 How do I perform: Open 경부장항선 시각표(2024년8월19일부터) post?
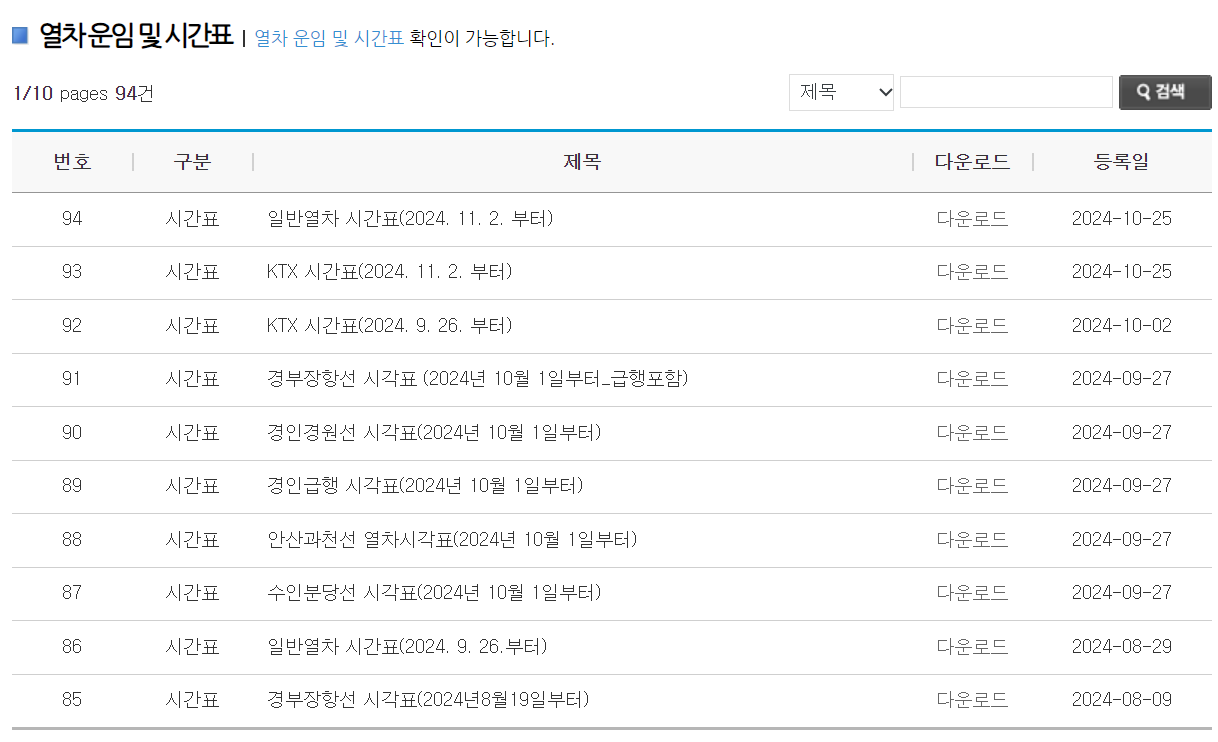[428, 700]
